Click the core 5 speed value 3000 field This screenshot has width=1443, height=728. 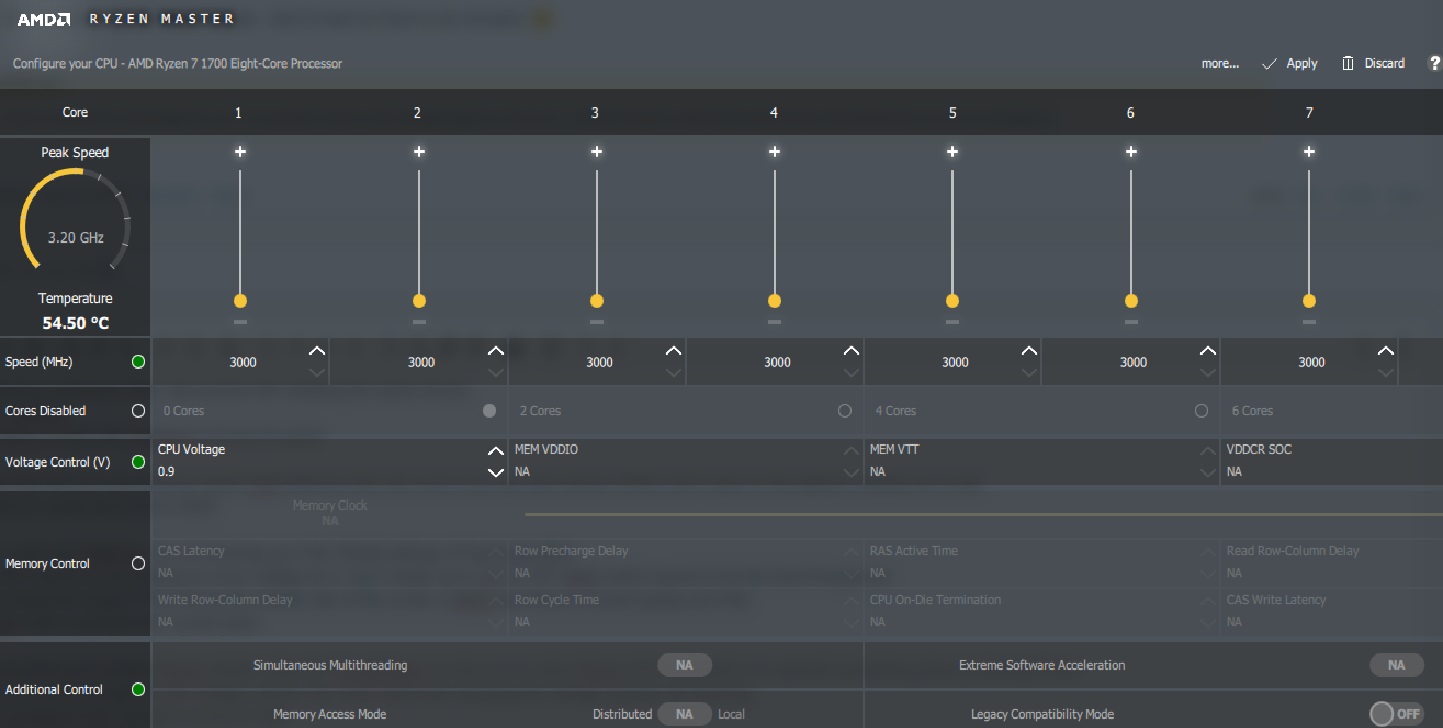[x=955, y=362]
